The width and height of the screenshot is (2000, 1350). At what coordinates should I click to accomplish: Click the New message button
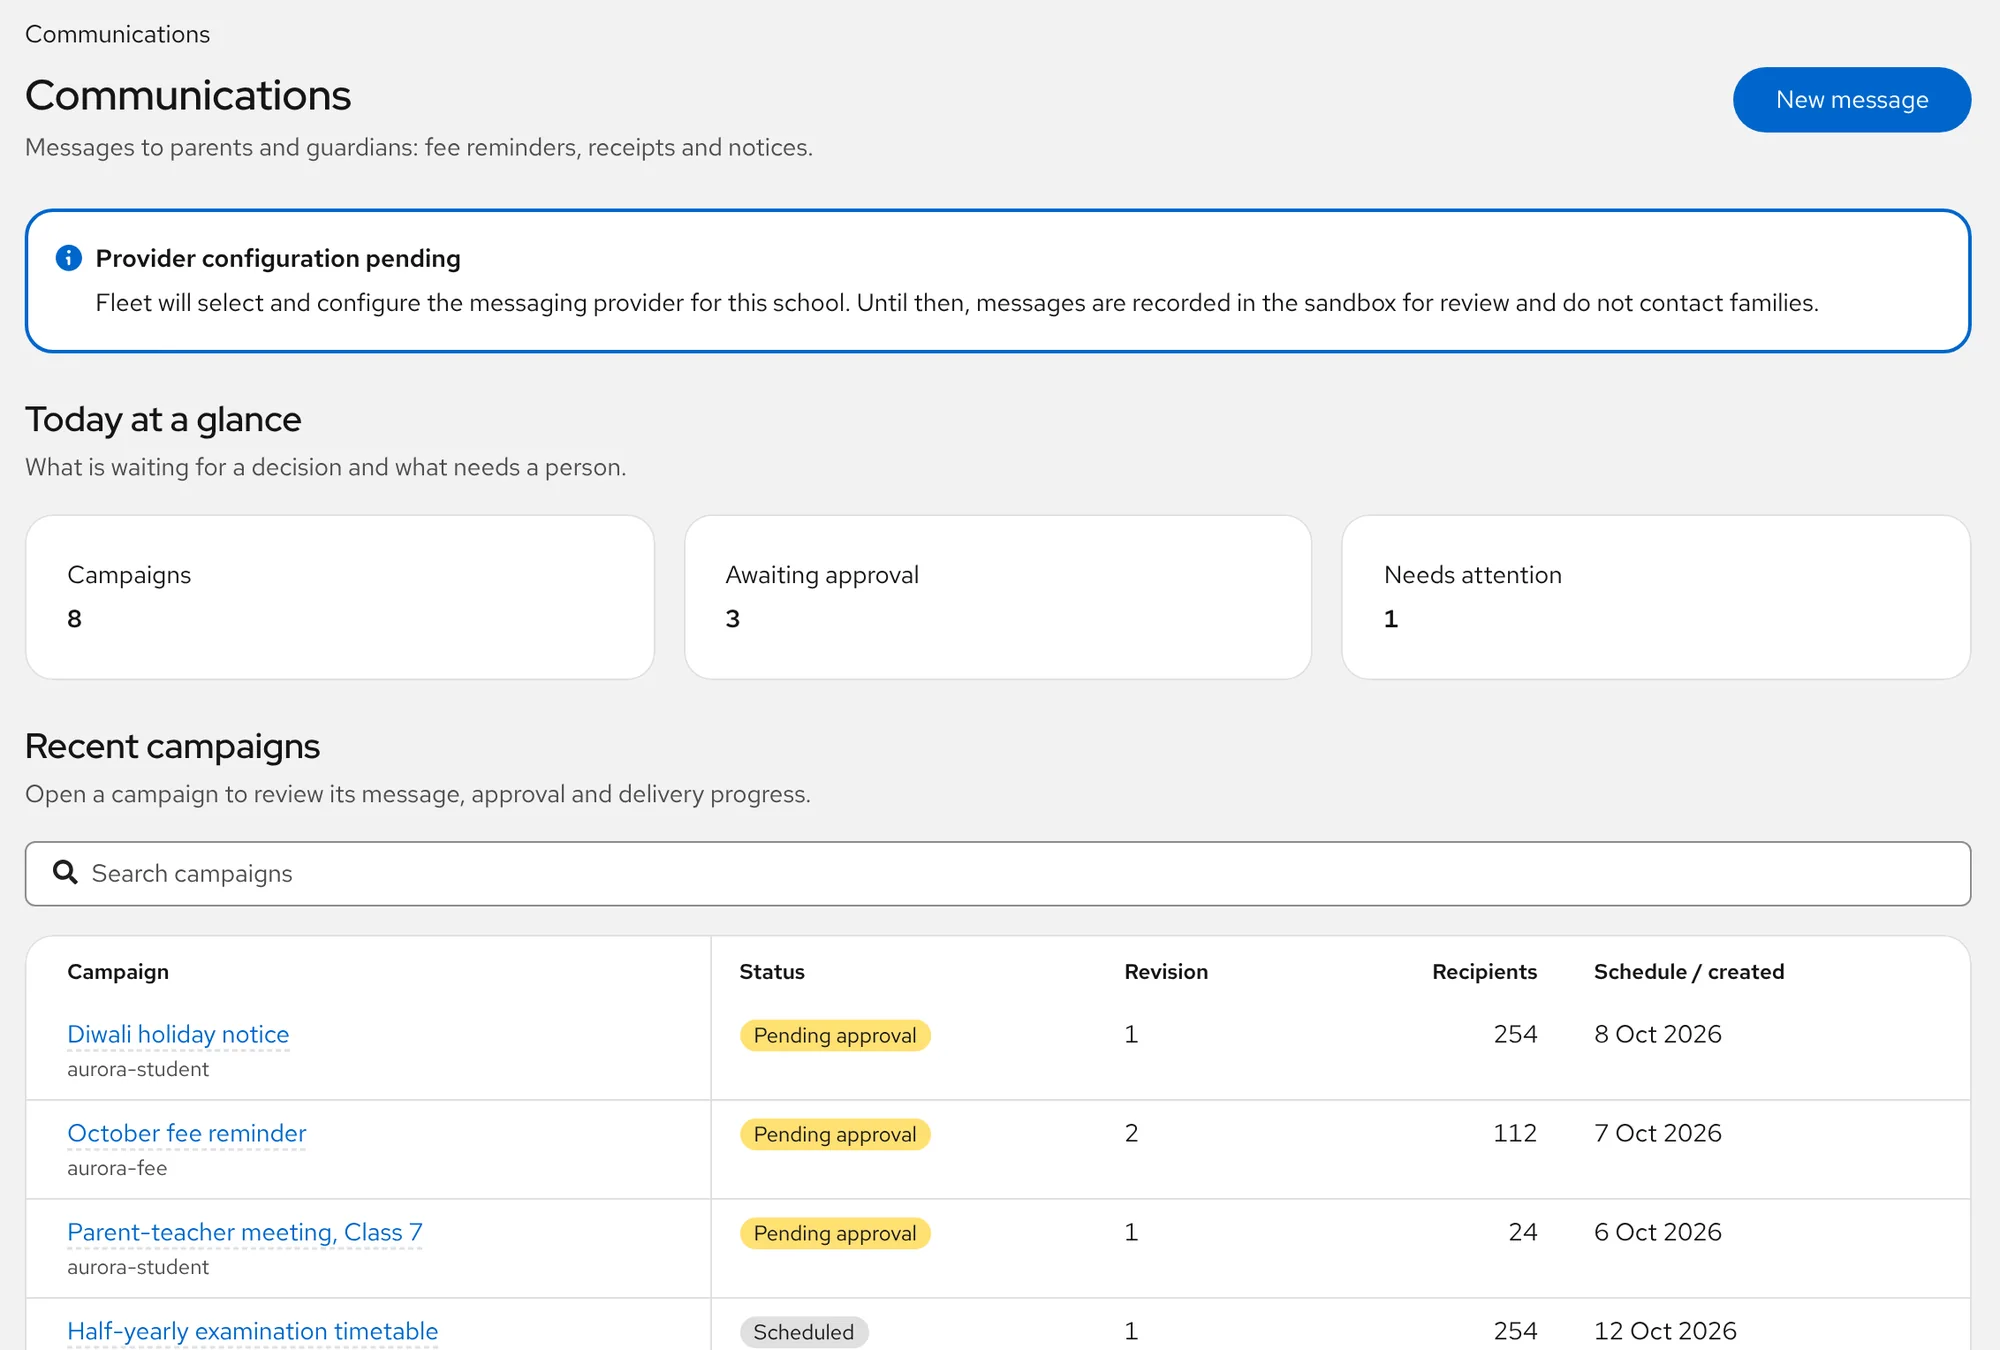point(1851,100)
